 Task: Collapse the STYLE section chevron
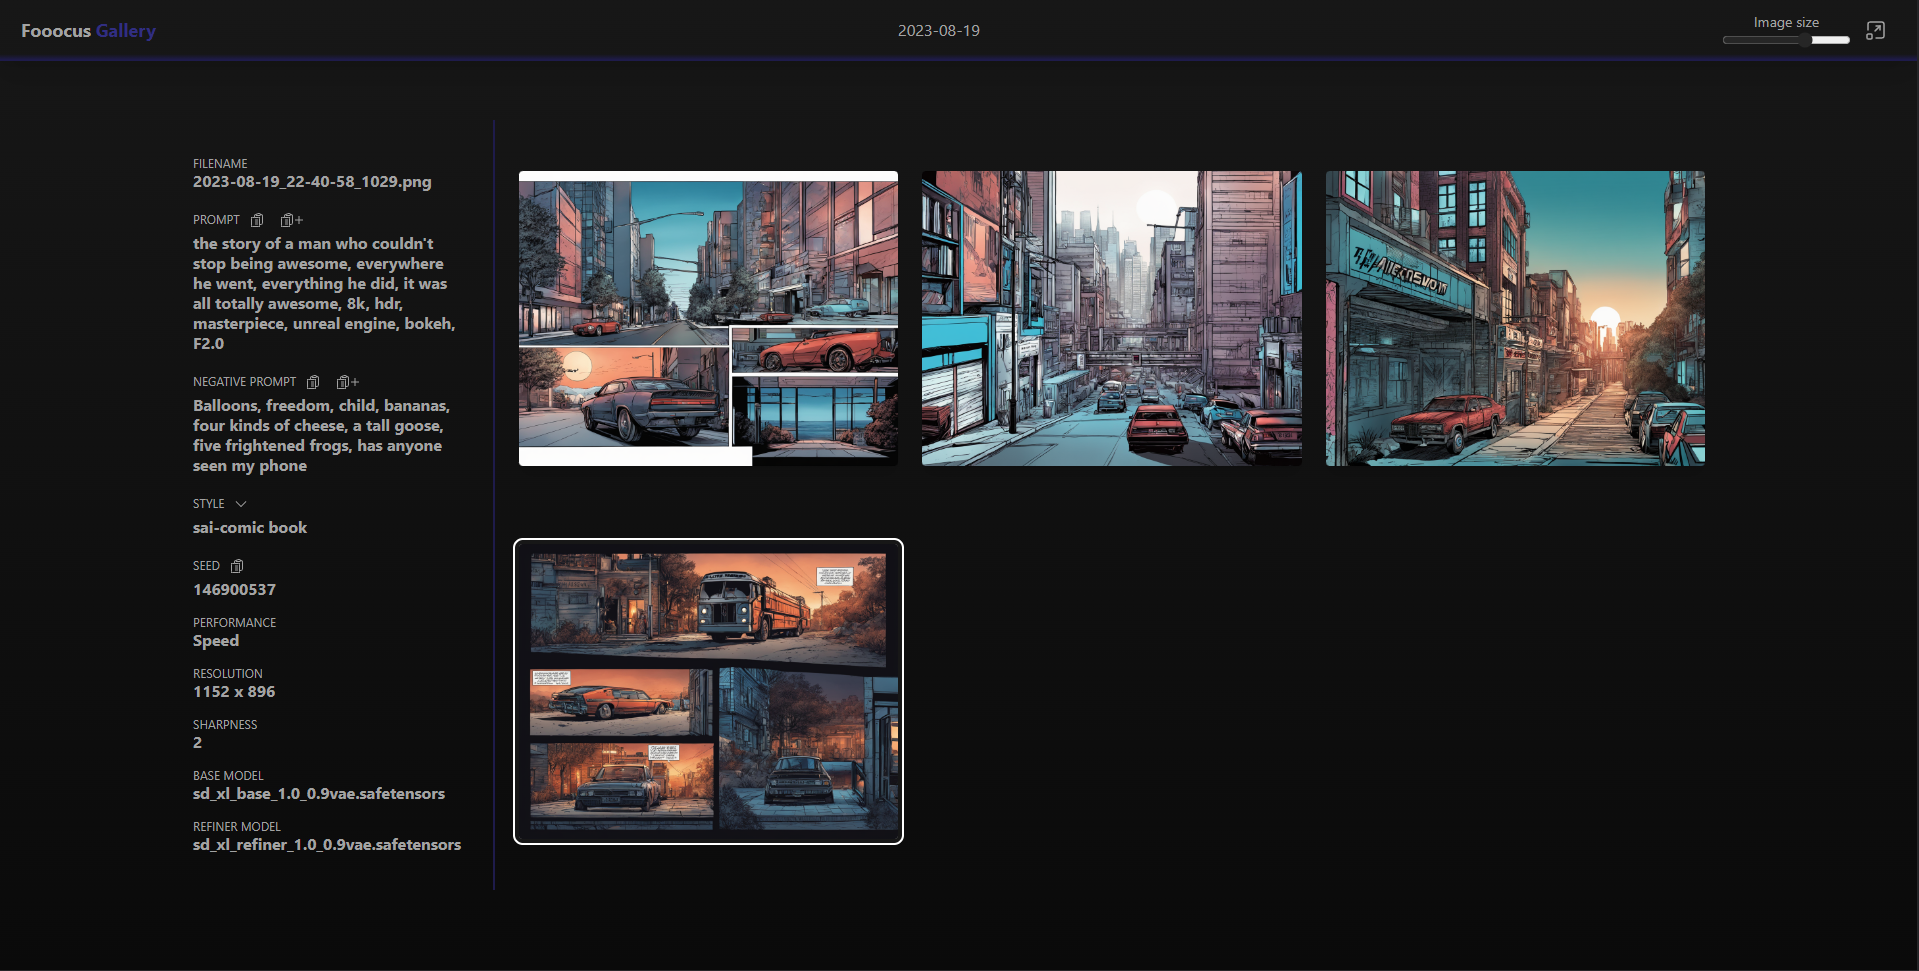click(x=240, y=504)
